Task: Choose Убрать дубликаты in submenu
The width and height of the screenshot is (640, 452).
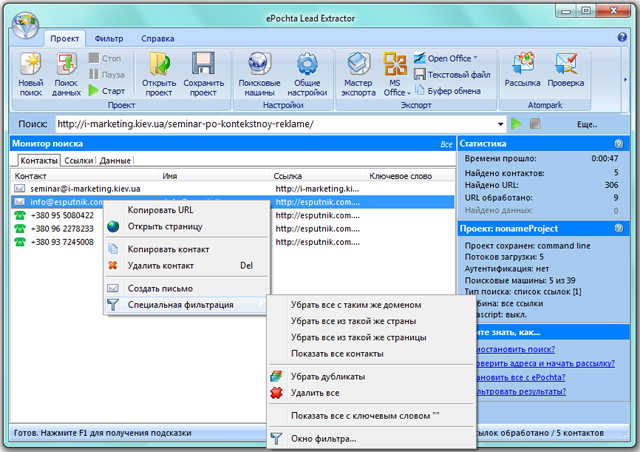Action: [371, 376]
